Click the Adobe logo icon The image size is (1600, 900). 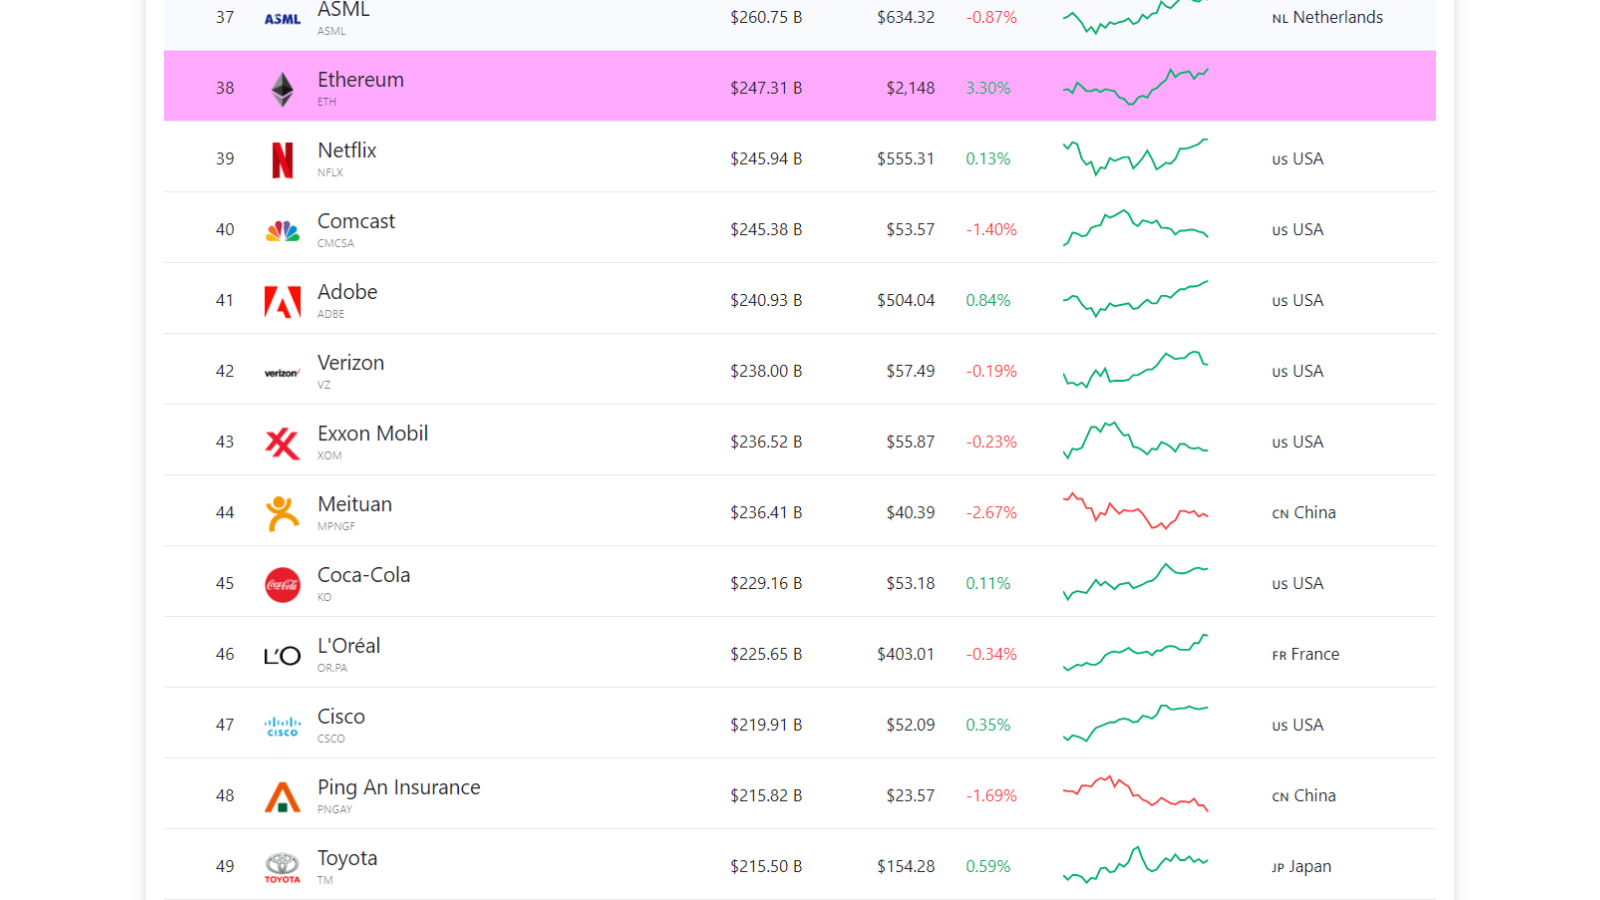[283, 302]
